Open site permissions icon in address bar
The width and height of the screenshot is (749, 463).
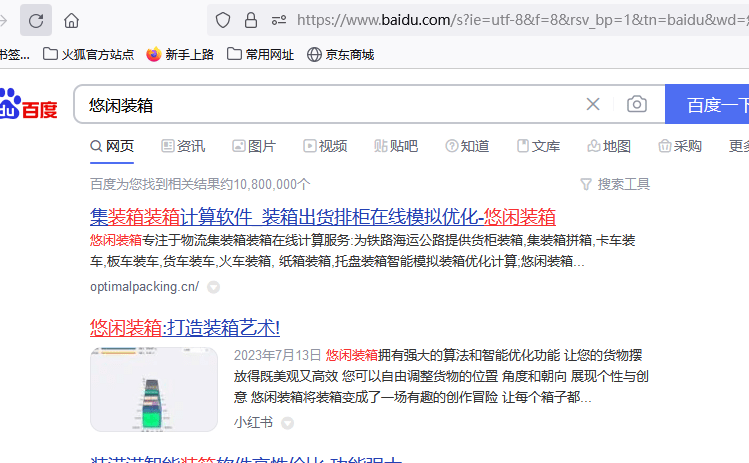[279, 20]
